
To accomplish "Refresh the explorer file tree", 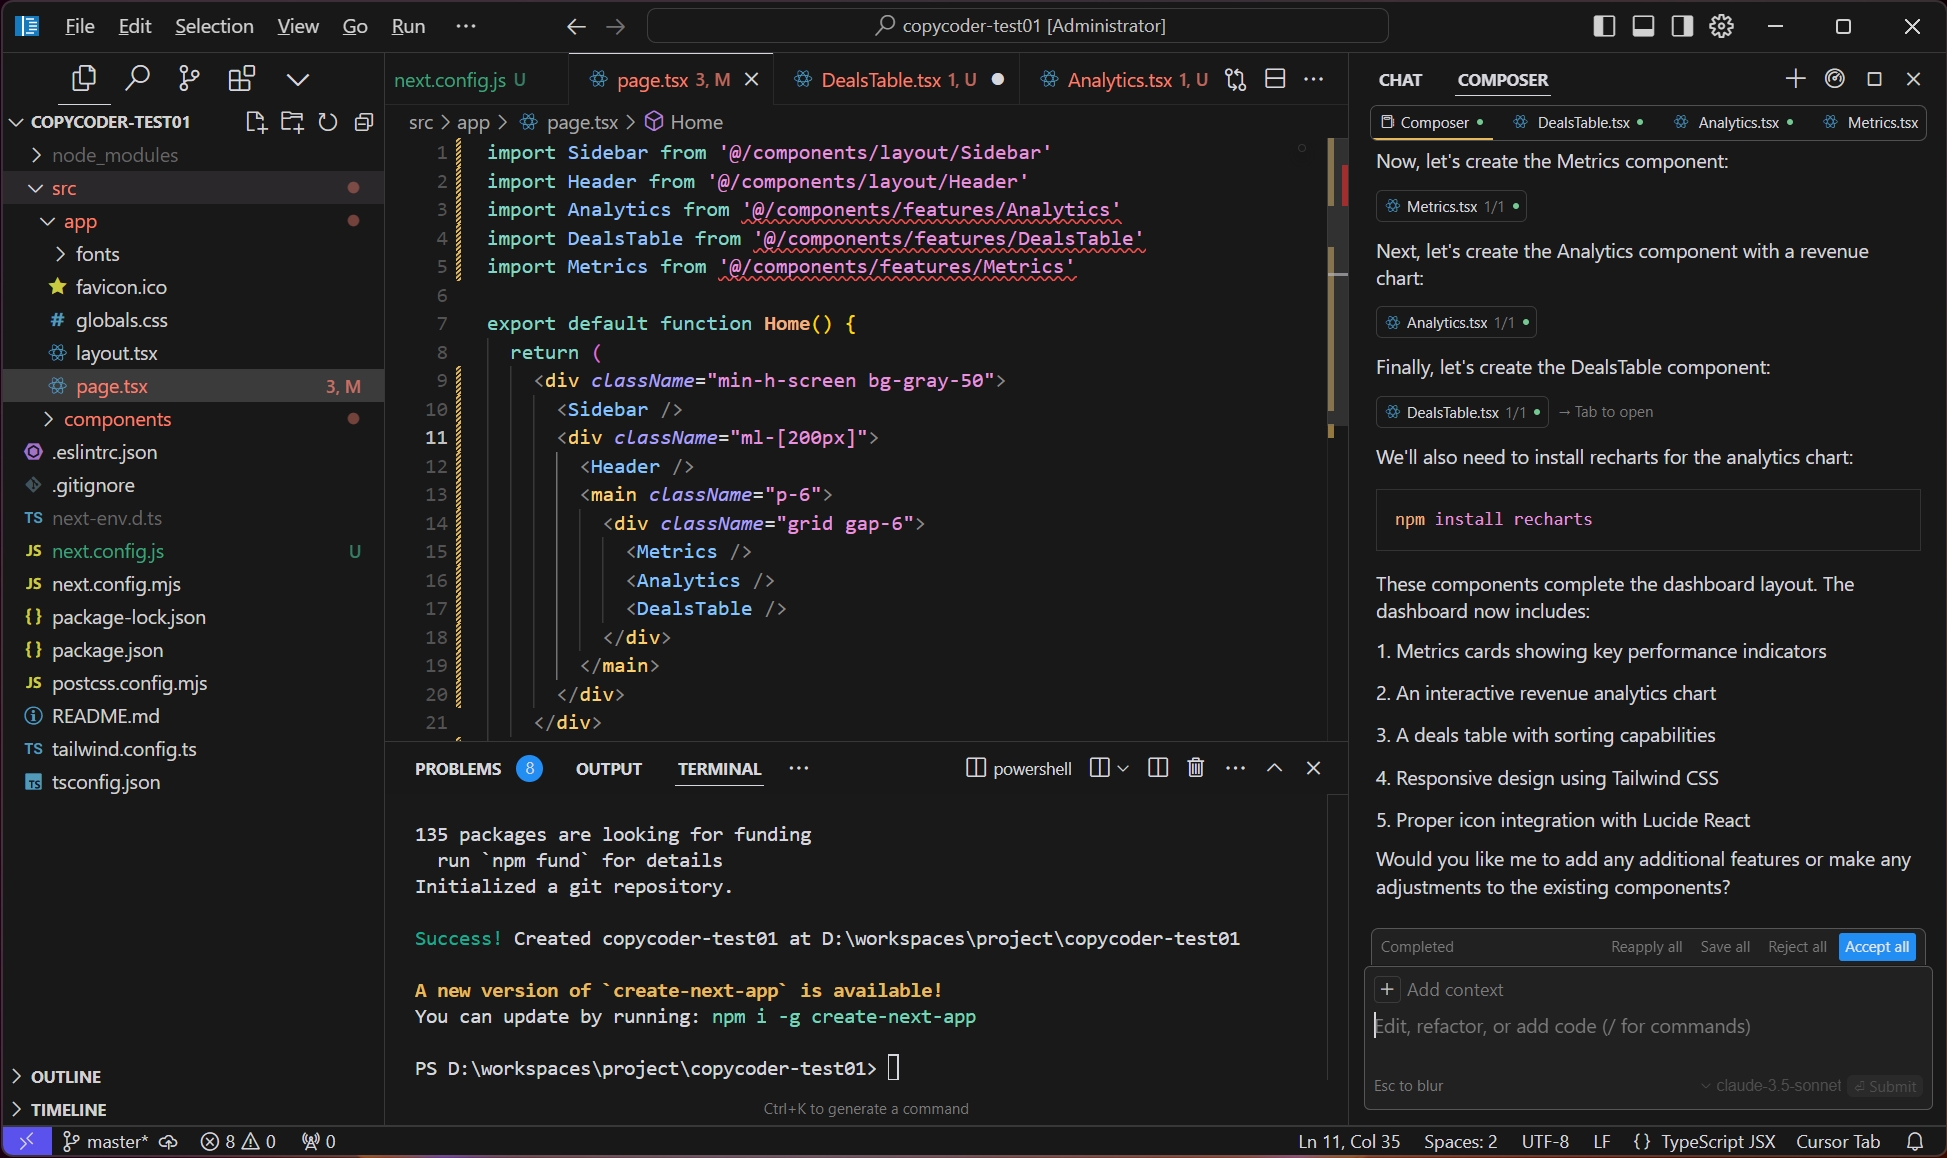I will click(x=328, y=122).
